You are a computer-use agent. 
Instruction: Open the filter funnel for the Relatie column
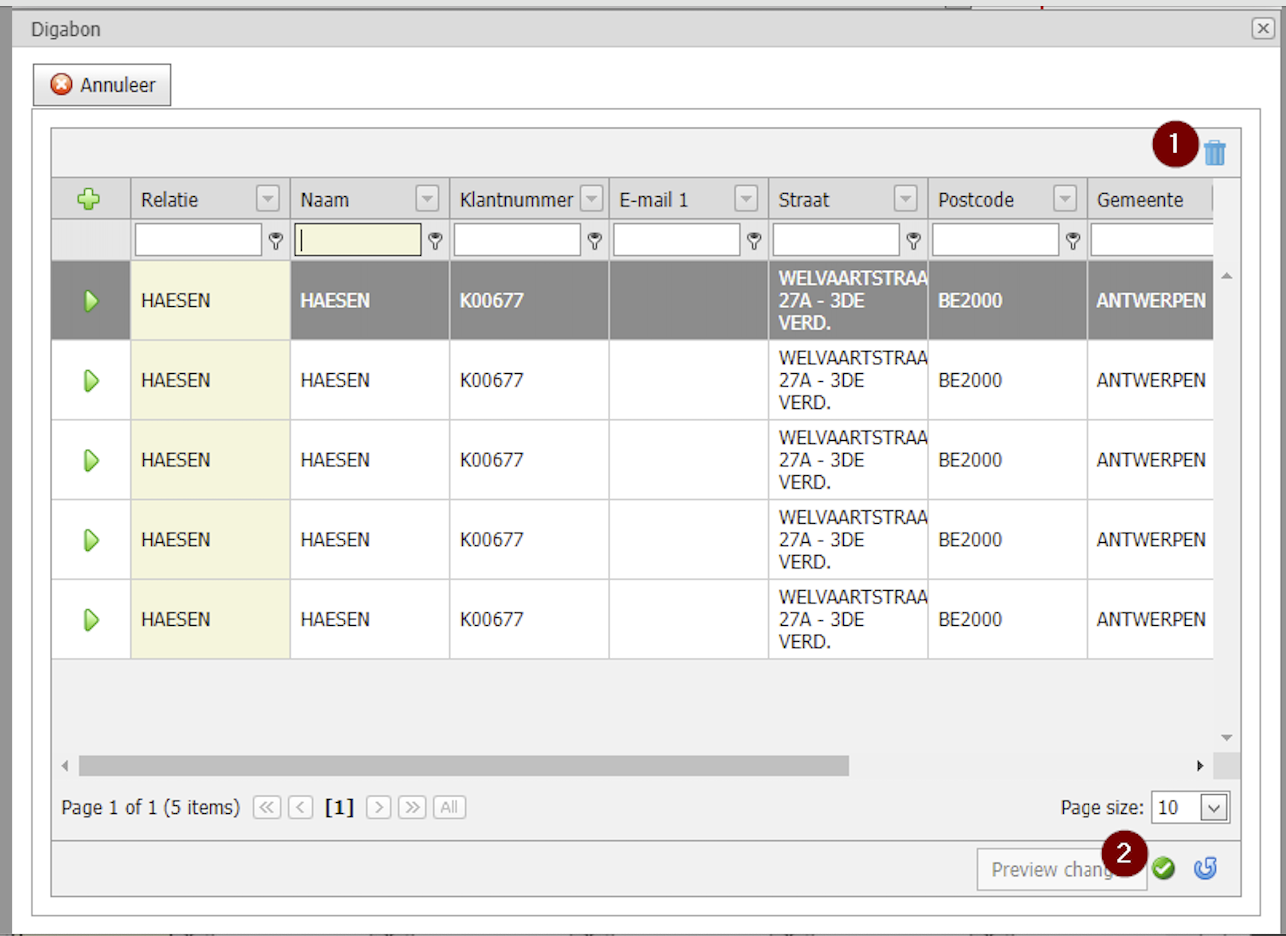pos(274,239)
